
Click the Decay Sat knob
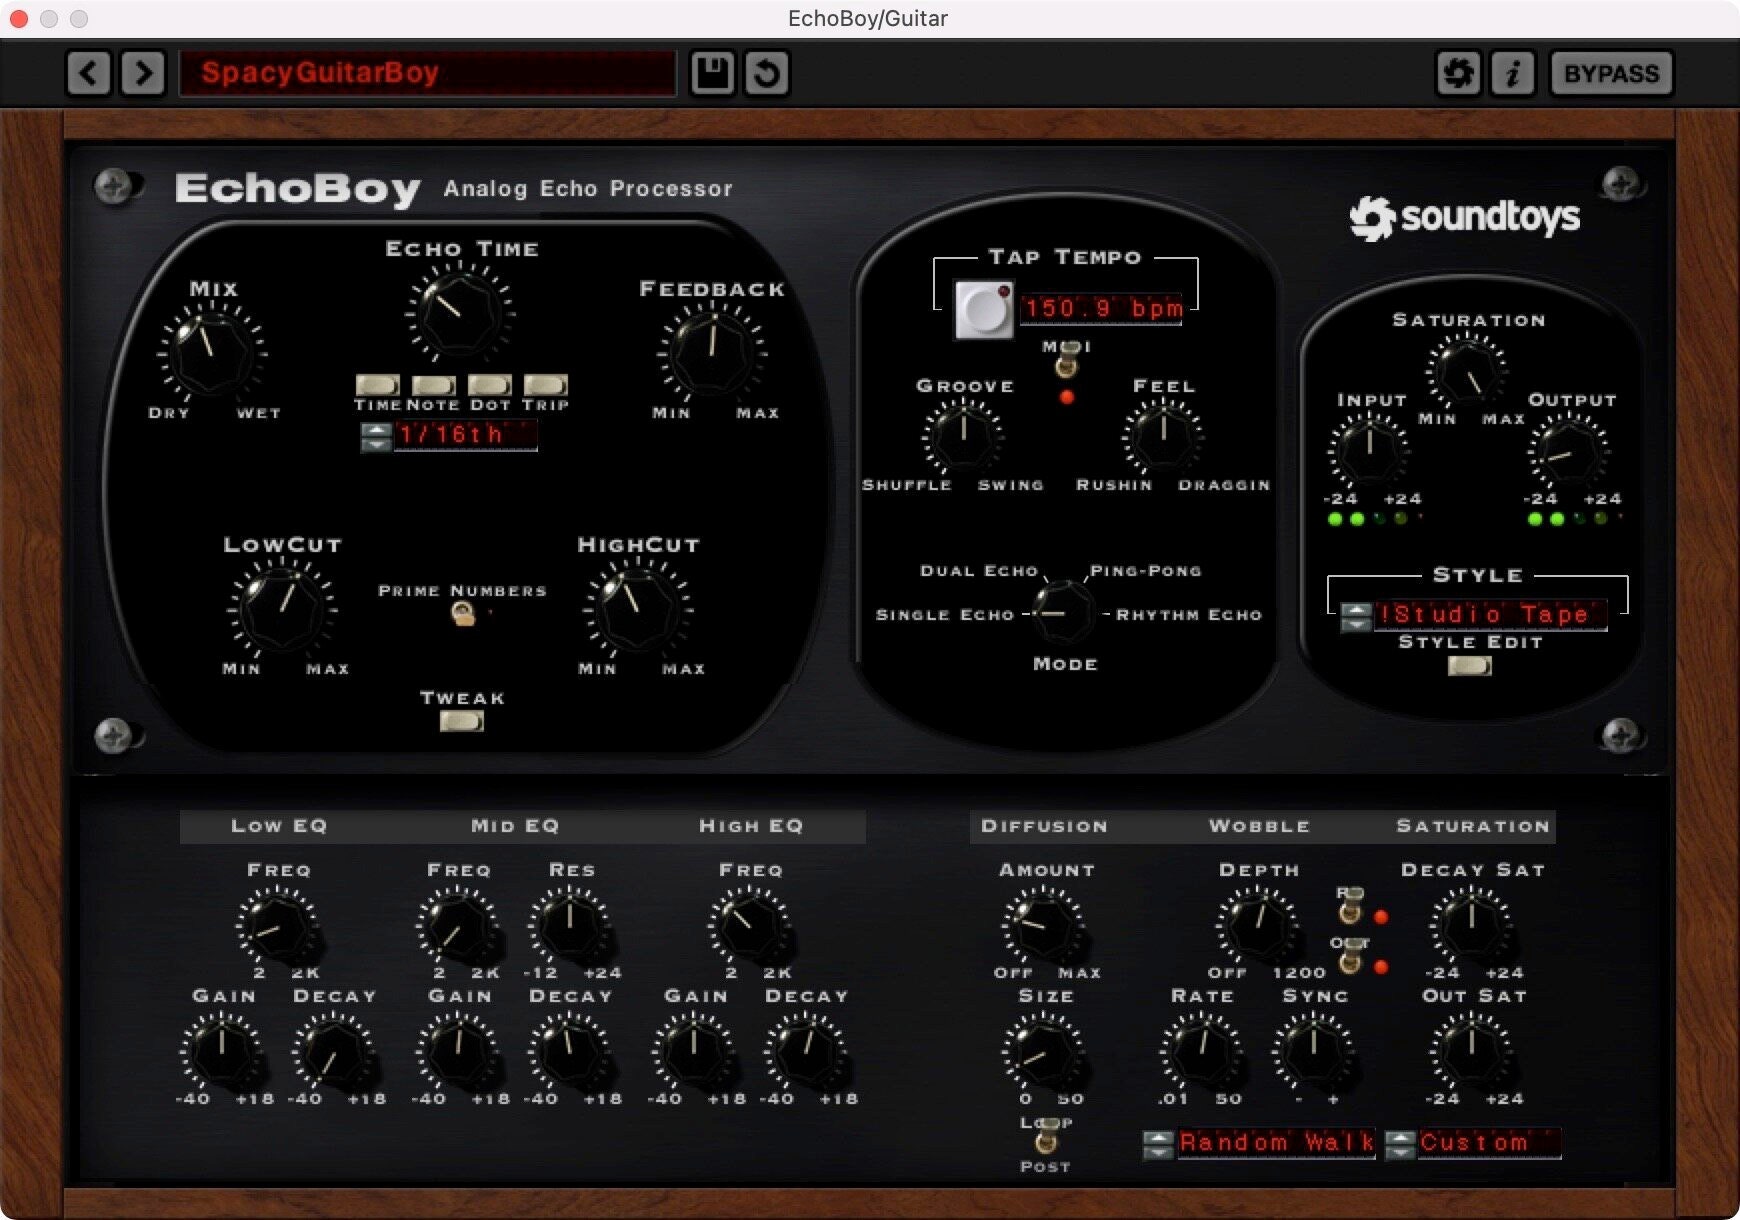1471,927
